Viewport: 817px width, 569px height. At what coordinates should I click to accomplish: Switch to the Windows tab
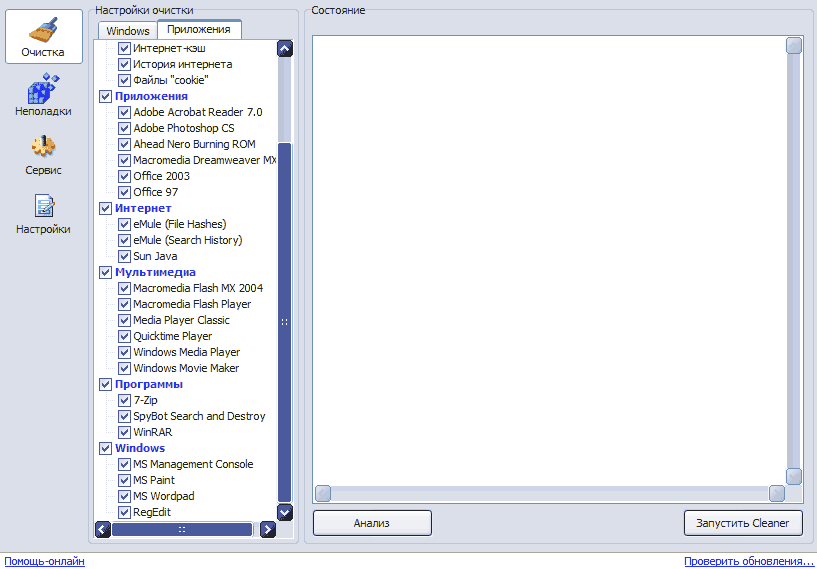[x=128, y=31]
